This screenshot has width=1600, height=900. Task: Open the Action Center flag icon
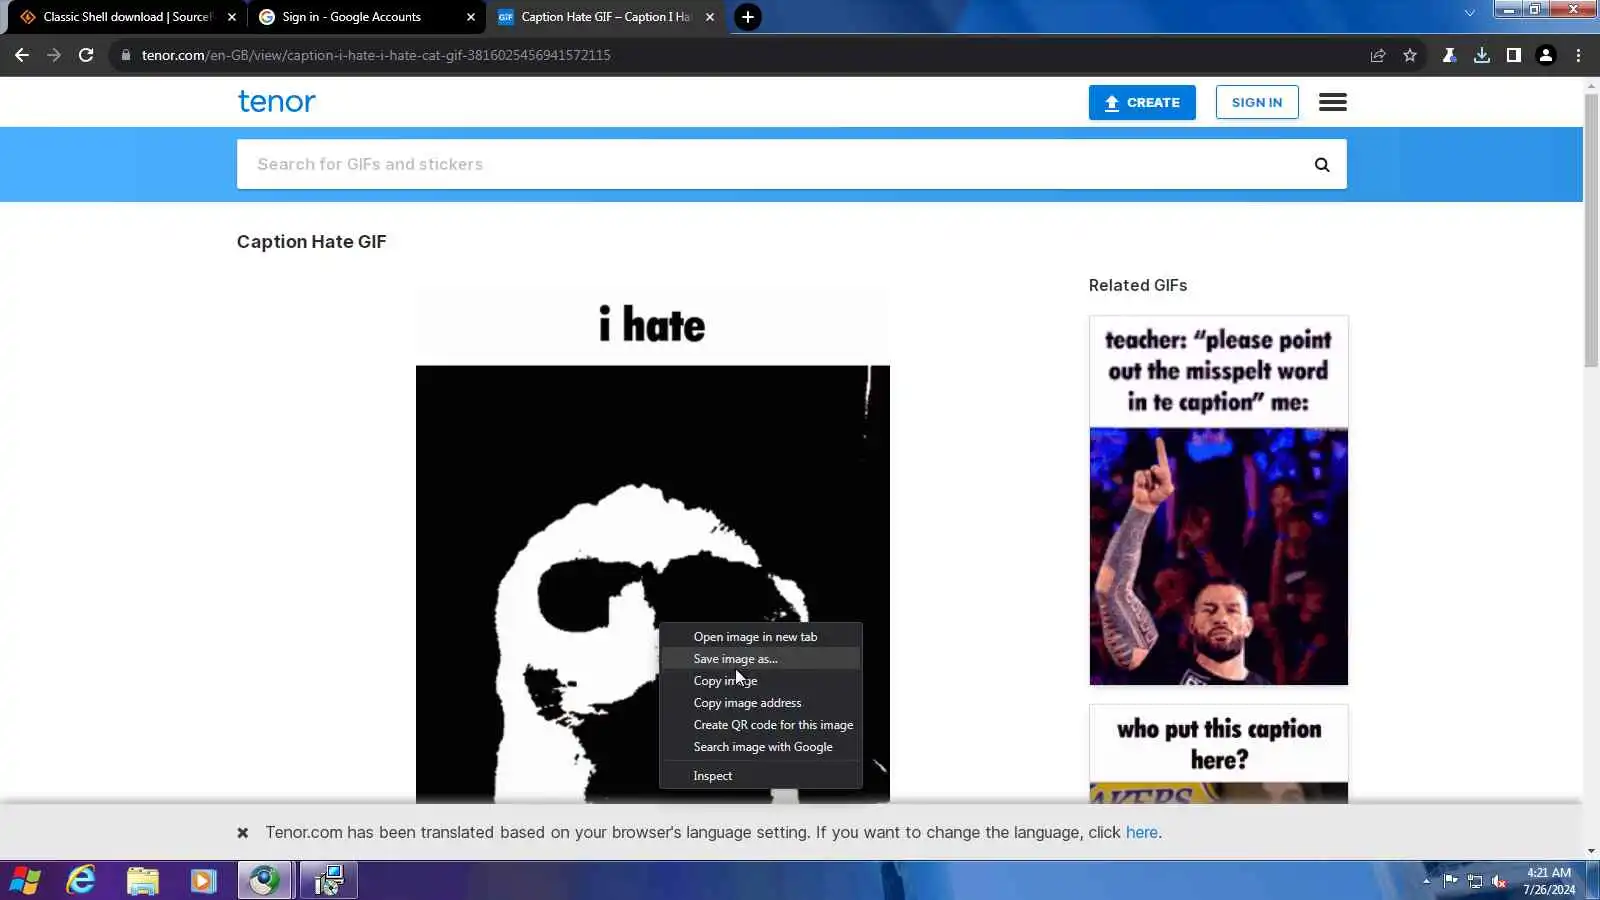pyautogui.click(x=1451, y=881)
